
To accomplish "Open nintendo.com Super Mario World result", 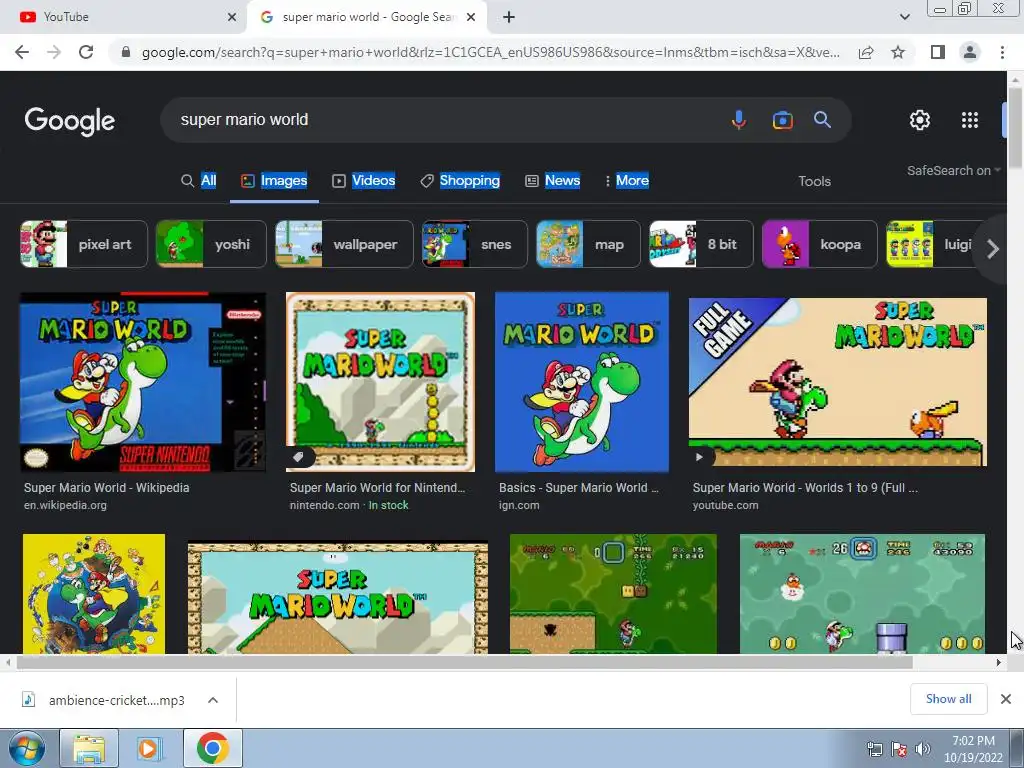I will tap(377, 488).
